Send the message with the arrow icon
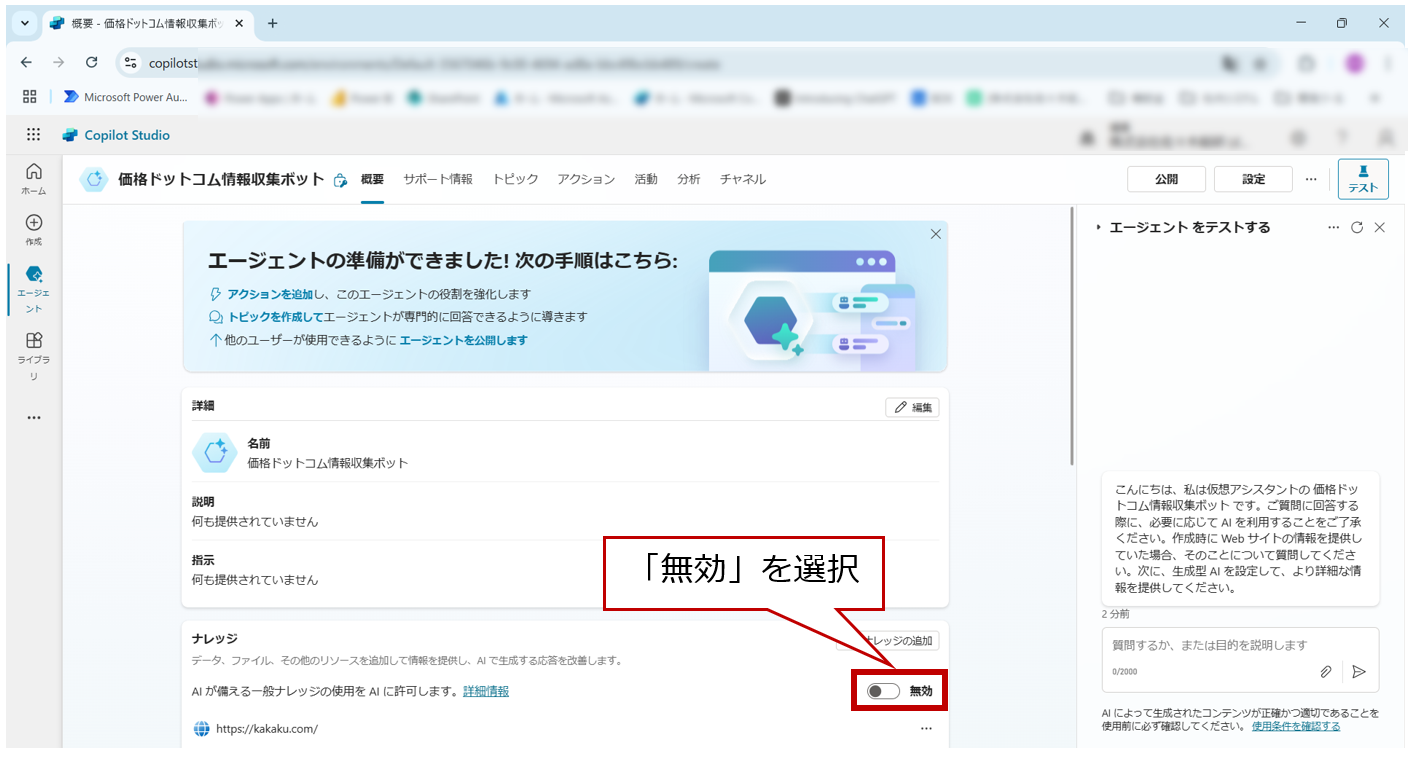The height and width of the screenshot is (779, 1412). (1359, 672)
